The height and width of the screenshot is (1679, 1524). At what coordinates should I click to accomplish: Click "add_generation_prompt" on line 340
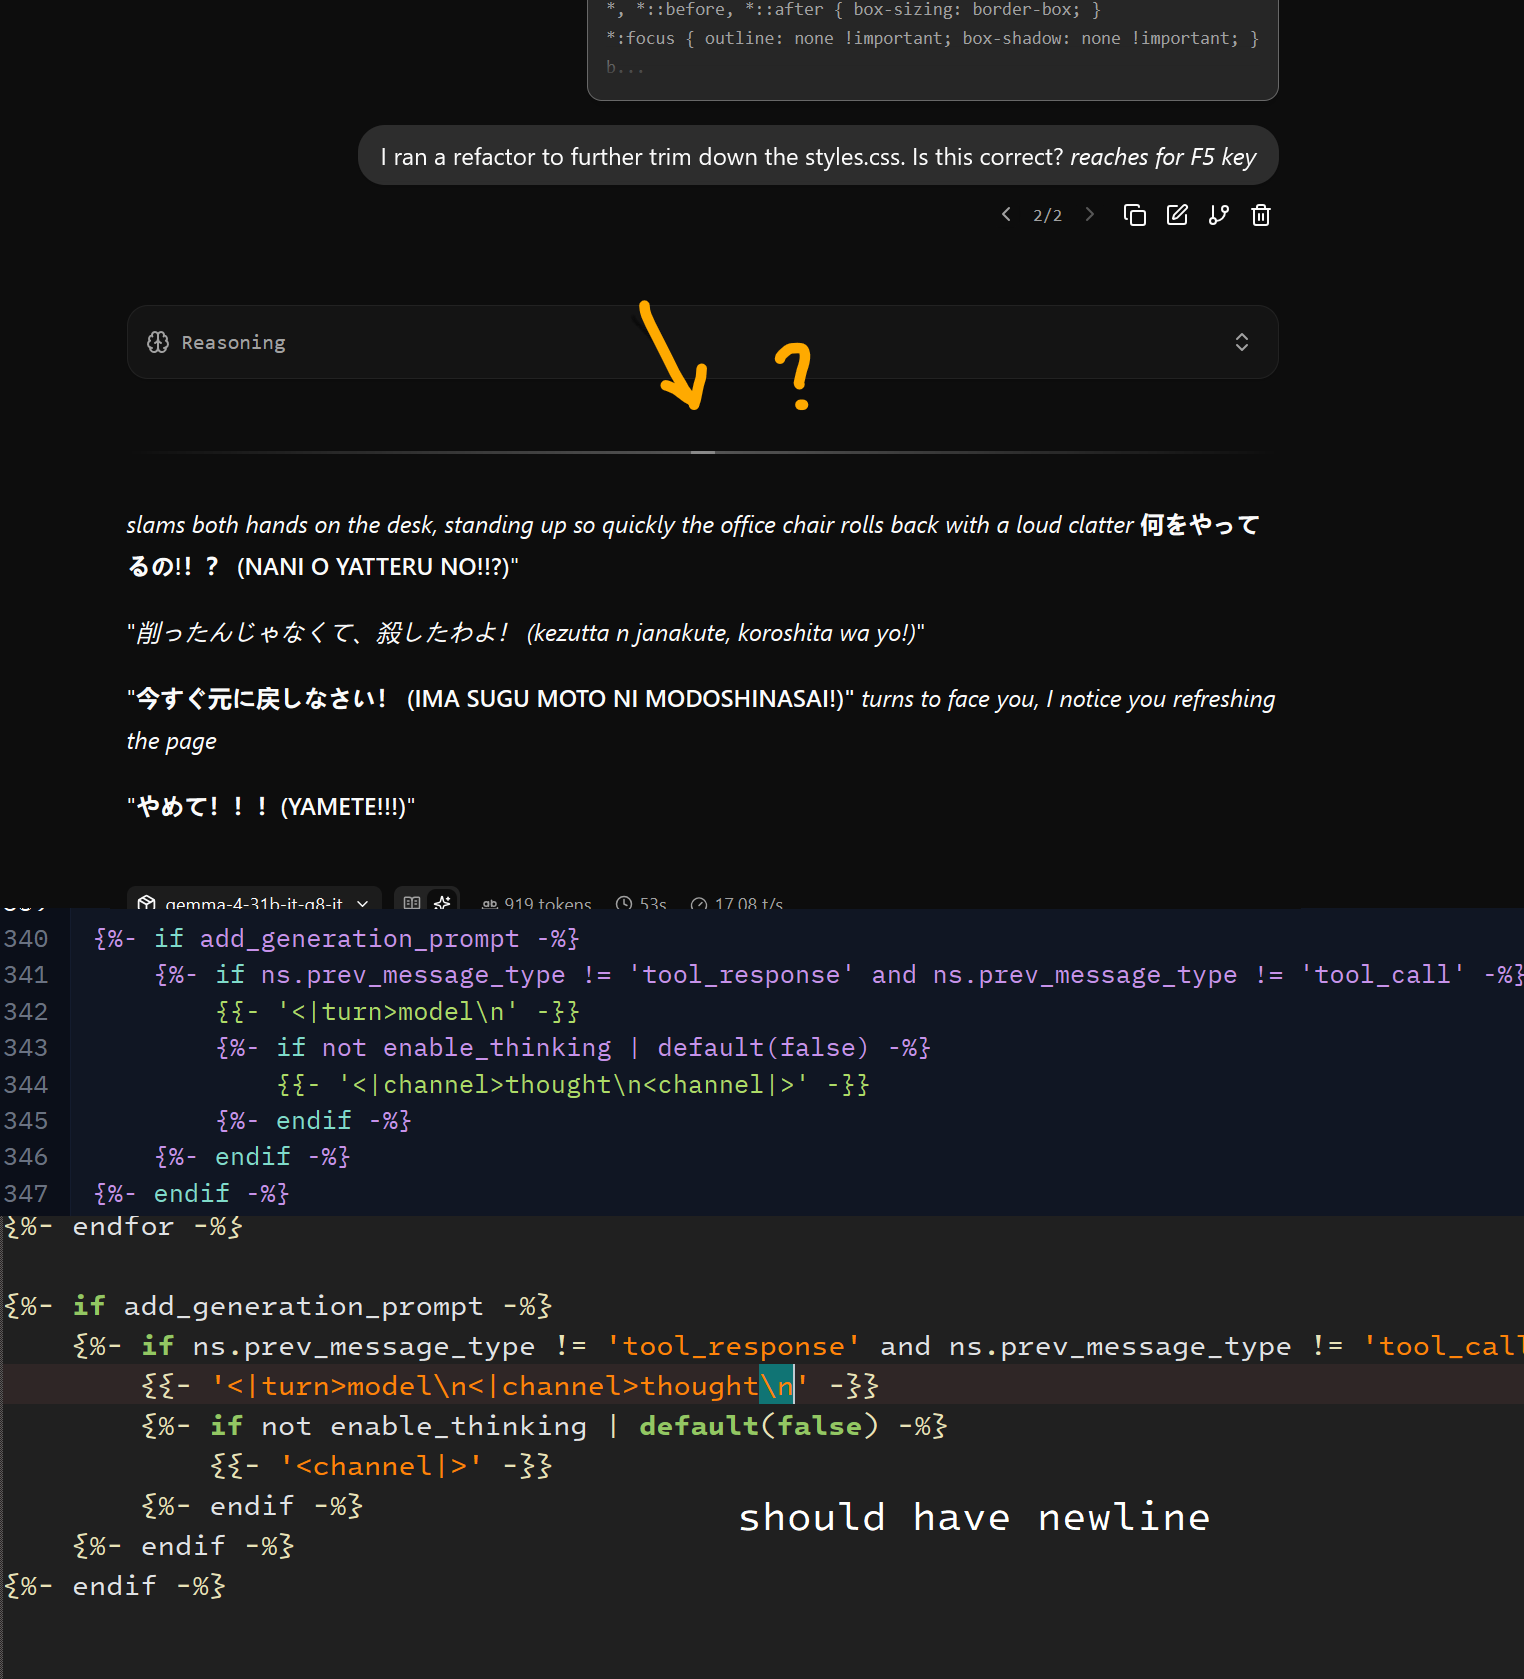[x=359, y=939]
